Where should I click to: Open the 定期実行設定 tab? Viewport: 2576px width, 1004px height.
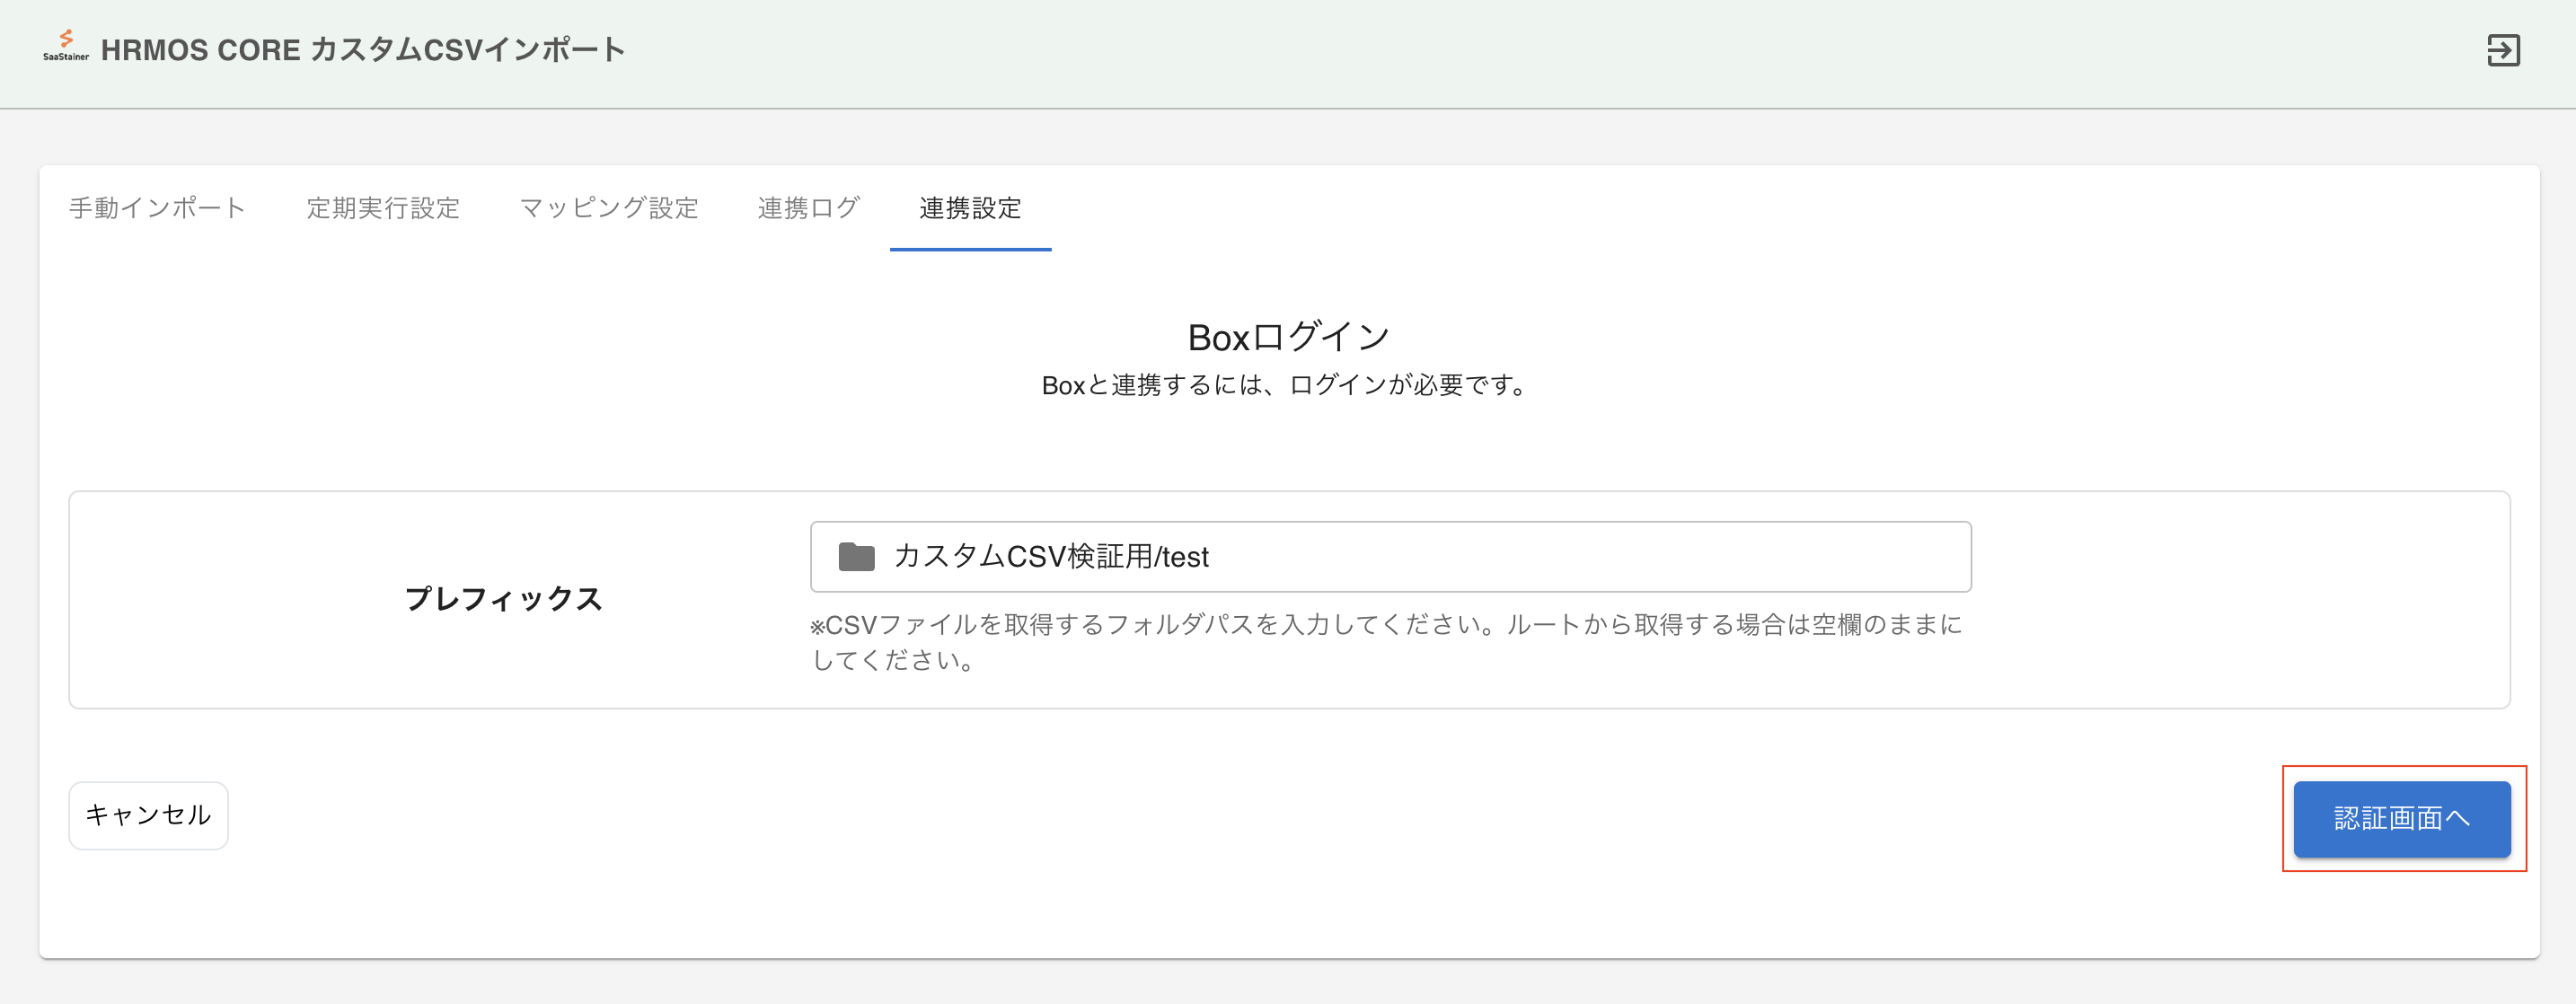pos(383,208)
